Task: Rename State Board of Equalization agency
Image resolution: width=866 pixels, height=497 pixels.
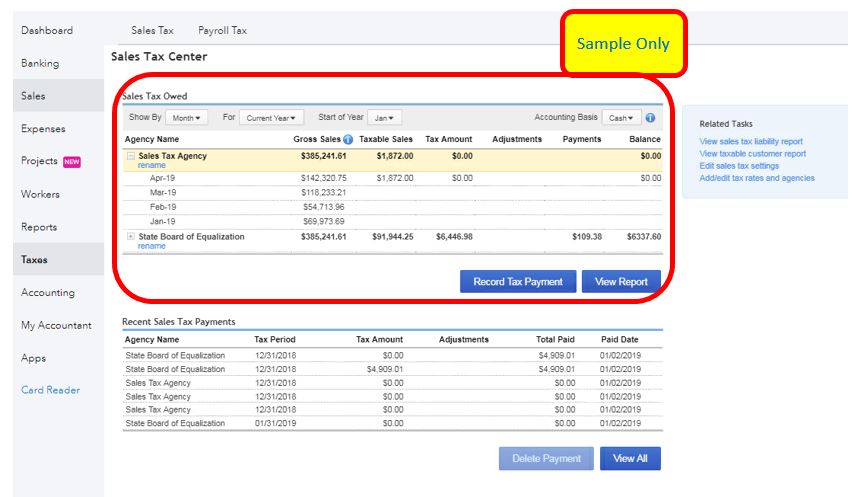Action: [x=151, y=246]
